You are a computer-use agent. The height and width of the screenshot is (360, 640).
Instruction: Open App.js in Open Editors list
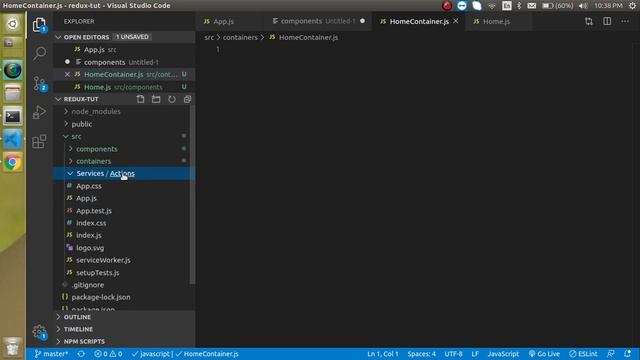124,50
